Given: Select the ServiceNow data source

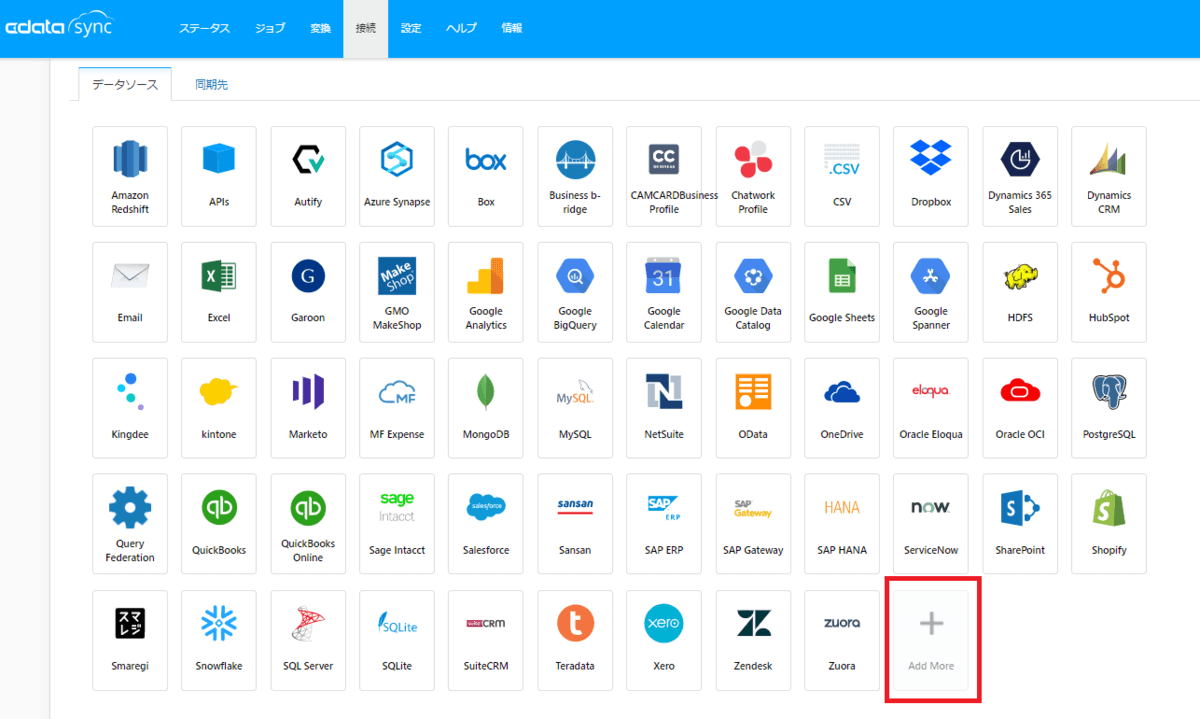Looking at the screenshot, I should pyautogui.click(x=931, y=524).
